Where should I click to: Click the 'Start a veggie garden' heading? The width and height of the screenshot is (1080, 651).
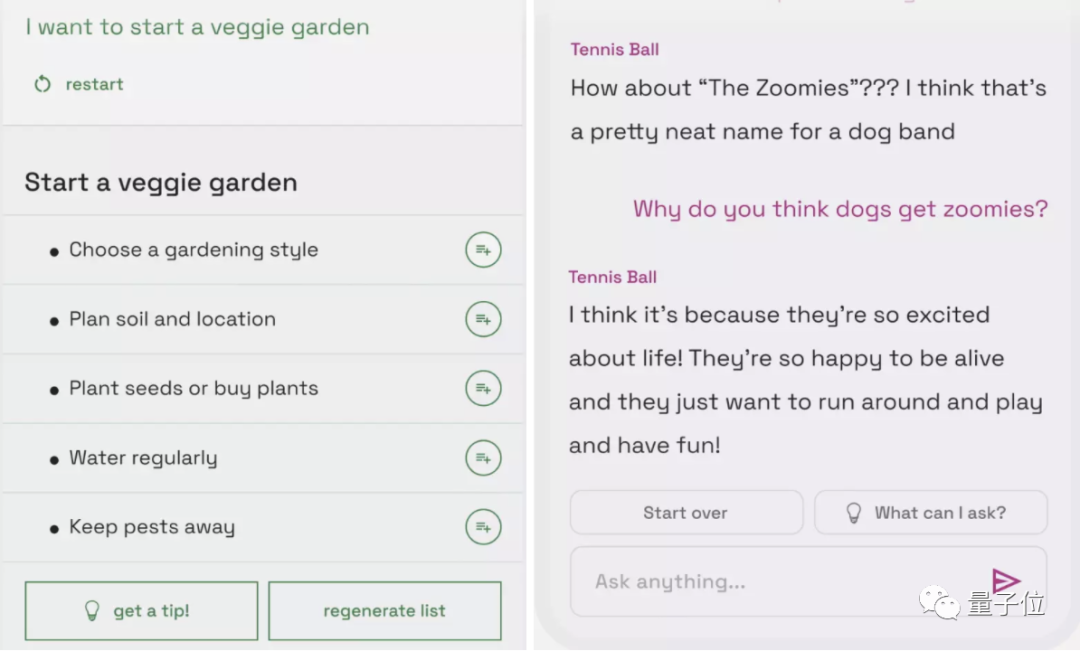click(x=161, y=183)
